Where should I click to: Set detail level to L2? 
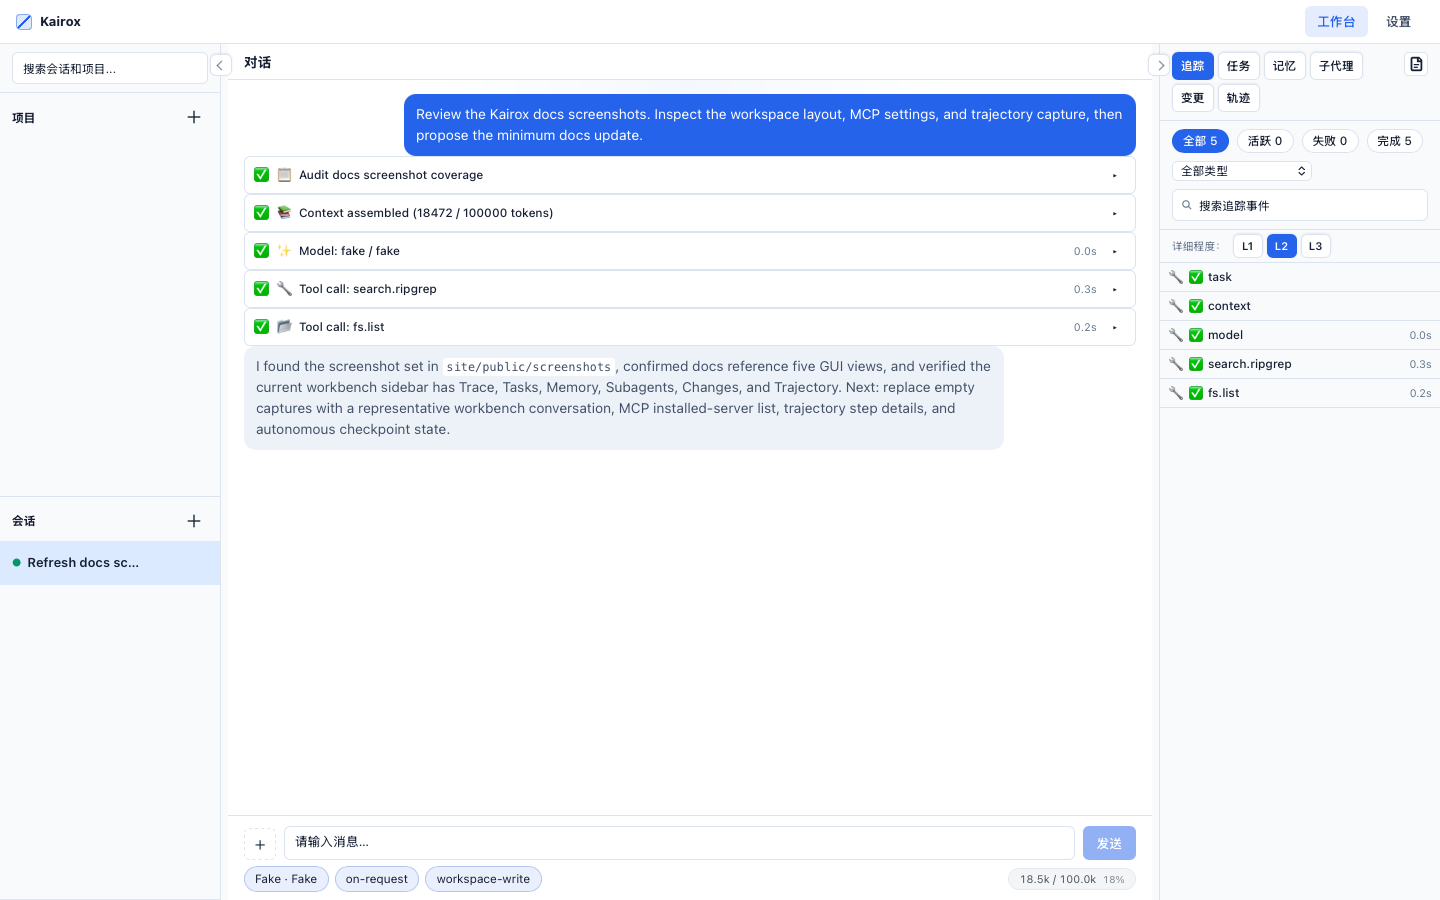pyautogui.click(x=1281, y=246)
